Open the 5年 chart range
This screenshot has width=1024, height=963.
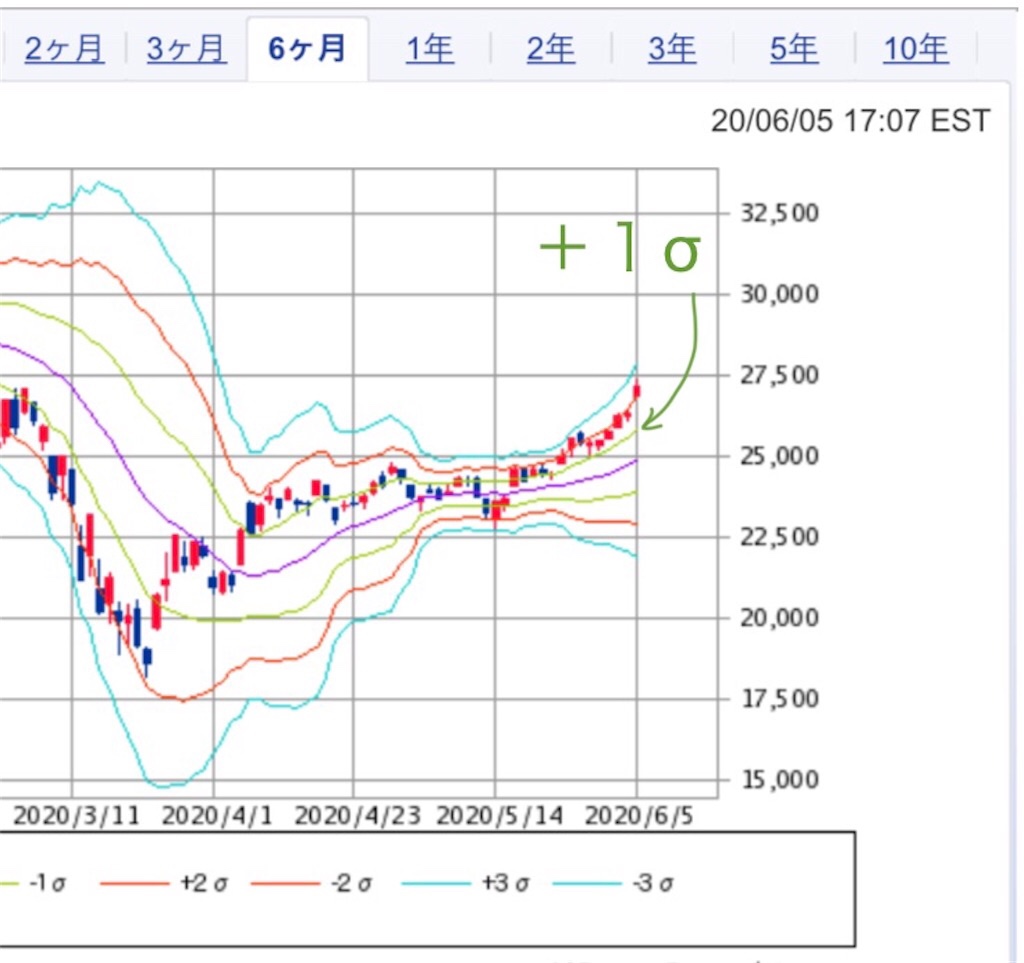(x=794, y=49)
